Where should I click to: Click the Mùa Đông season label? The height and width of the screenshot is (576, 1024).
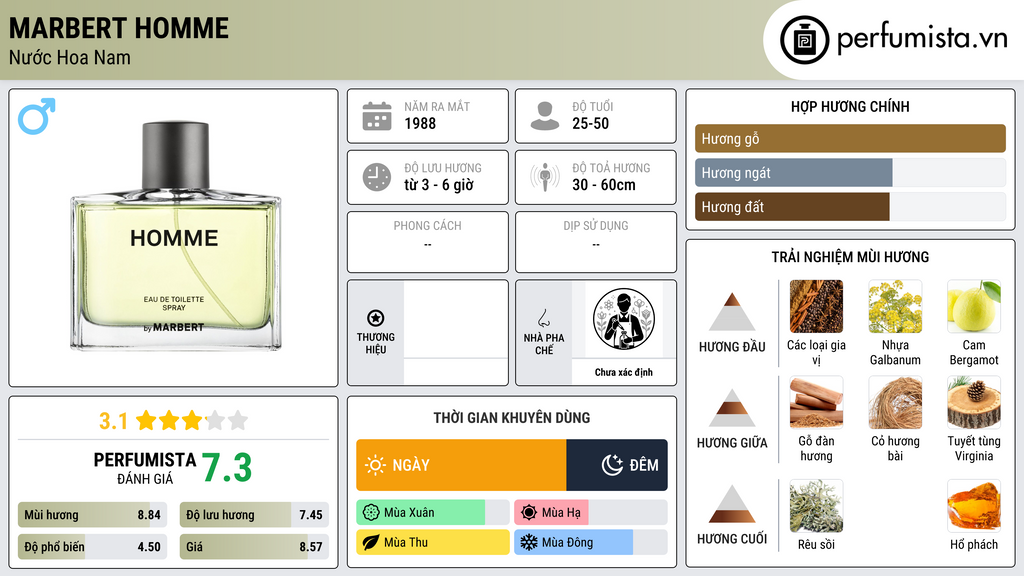568,542
